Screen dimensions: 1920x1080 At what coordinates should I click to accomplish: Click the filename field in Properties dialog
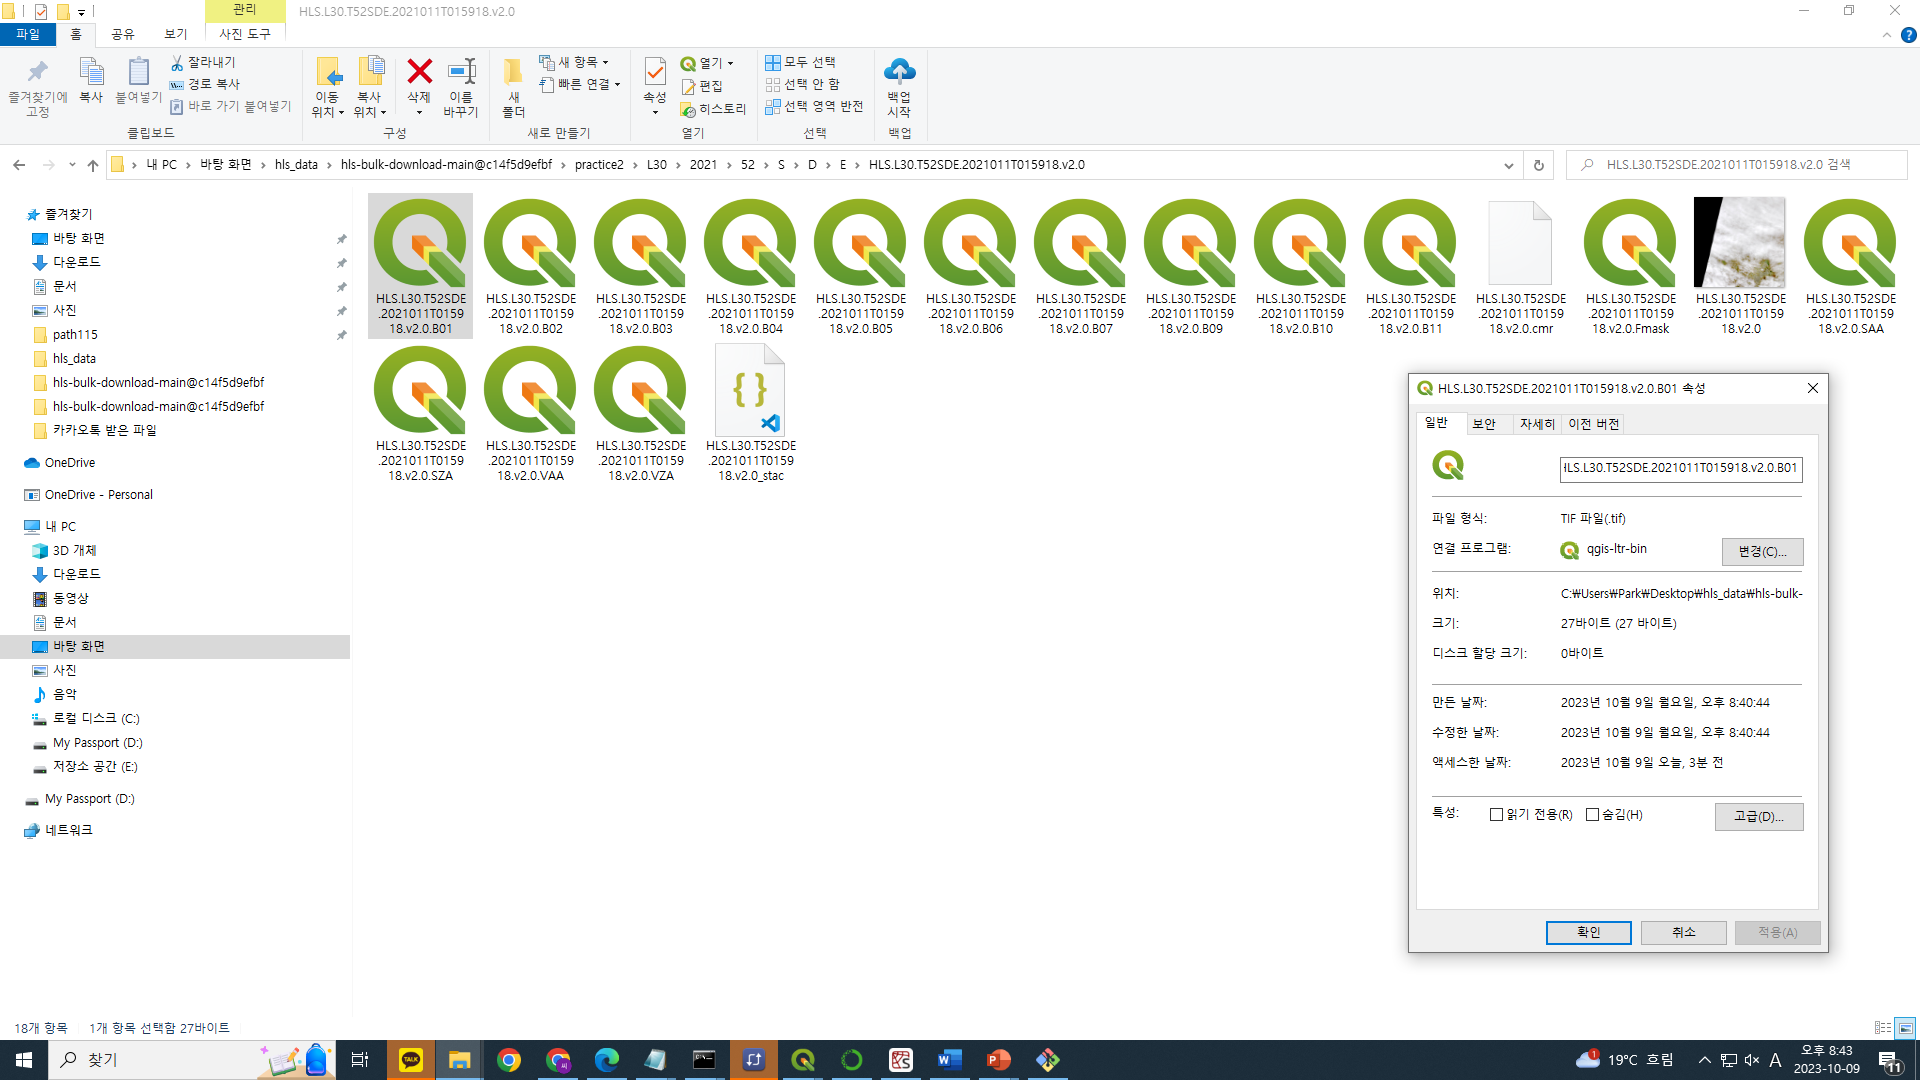(x=1680, y=468)
